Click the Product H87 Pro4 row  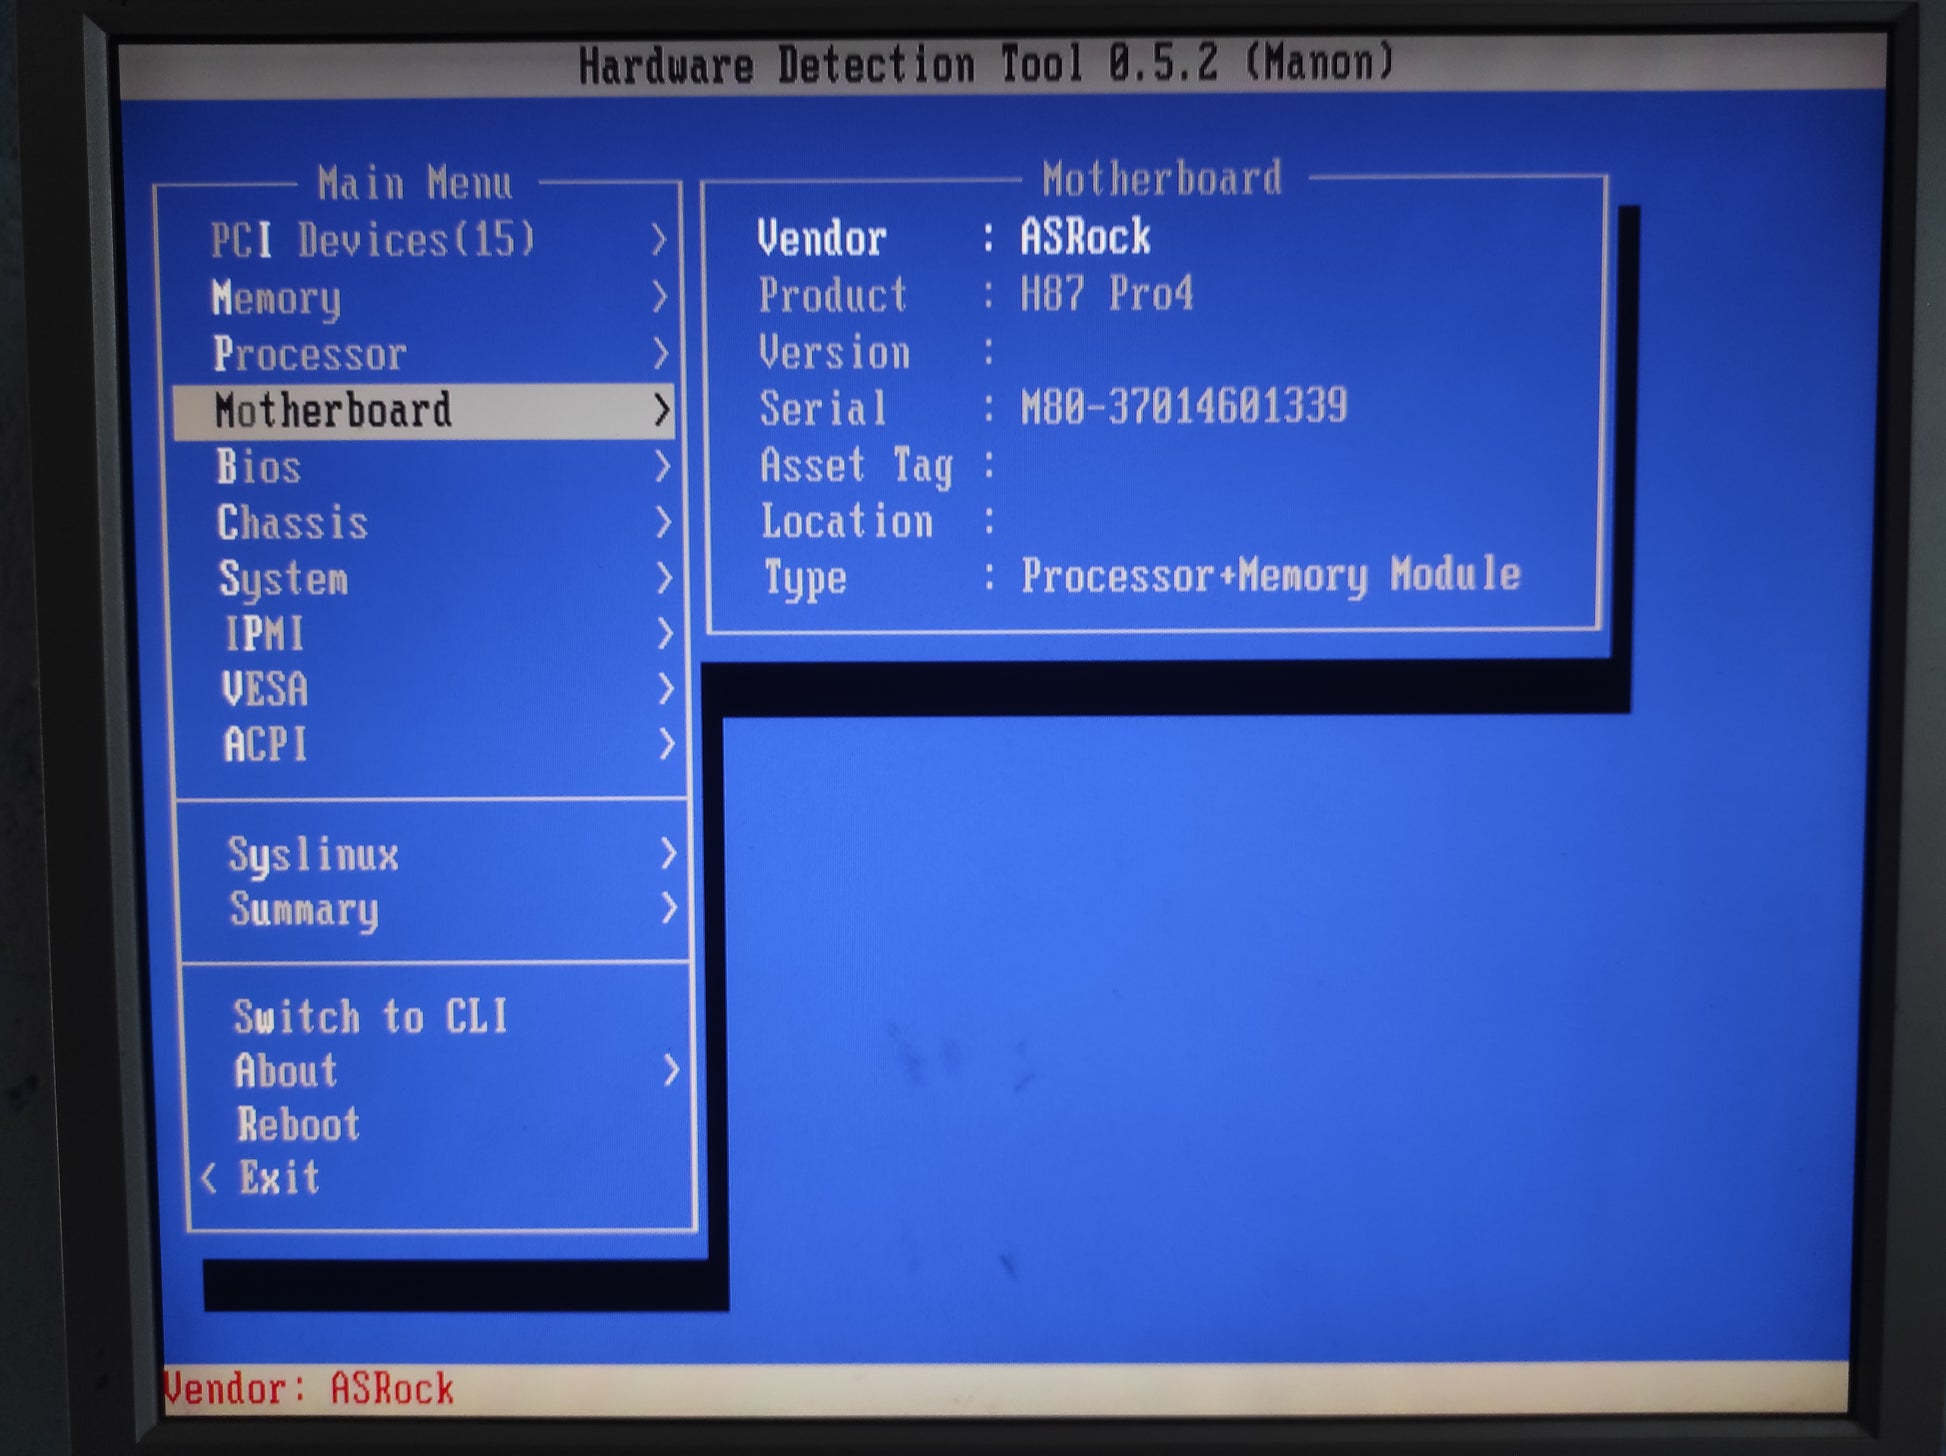pos(975,295)
